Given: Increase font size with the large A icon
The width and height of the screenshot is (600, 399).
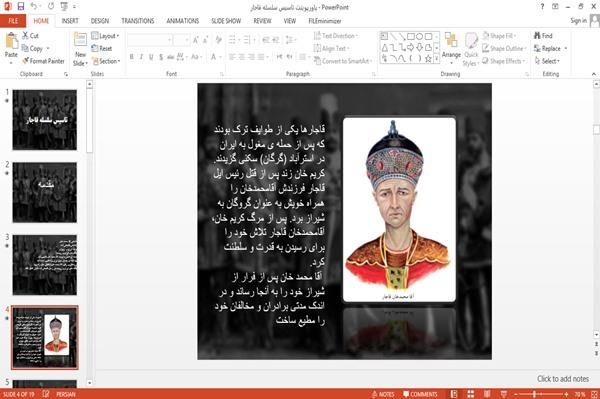Looking at the screenshot, I should coord(196,40).
